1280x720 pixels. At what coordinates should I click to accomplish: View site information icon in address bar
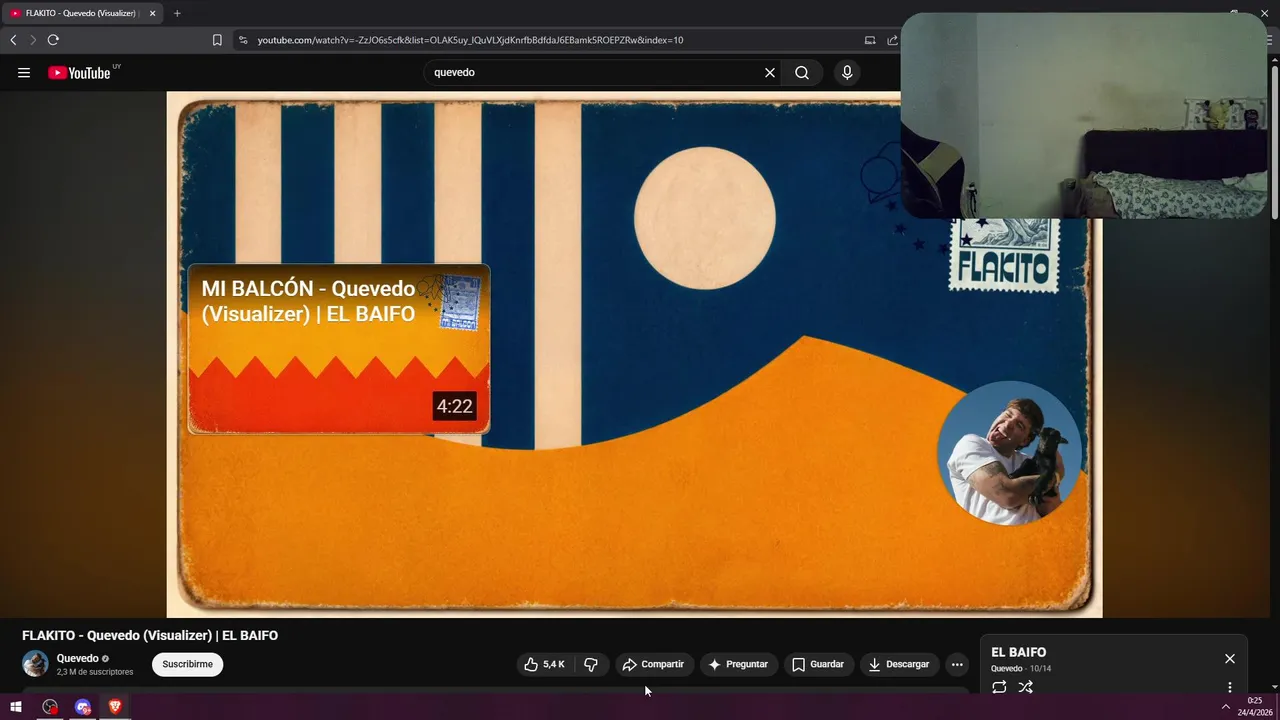click(x=242, y=40)
